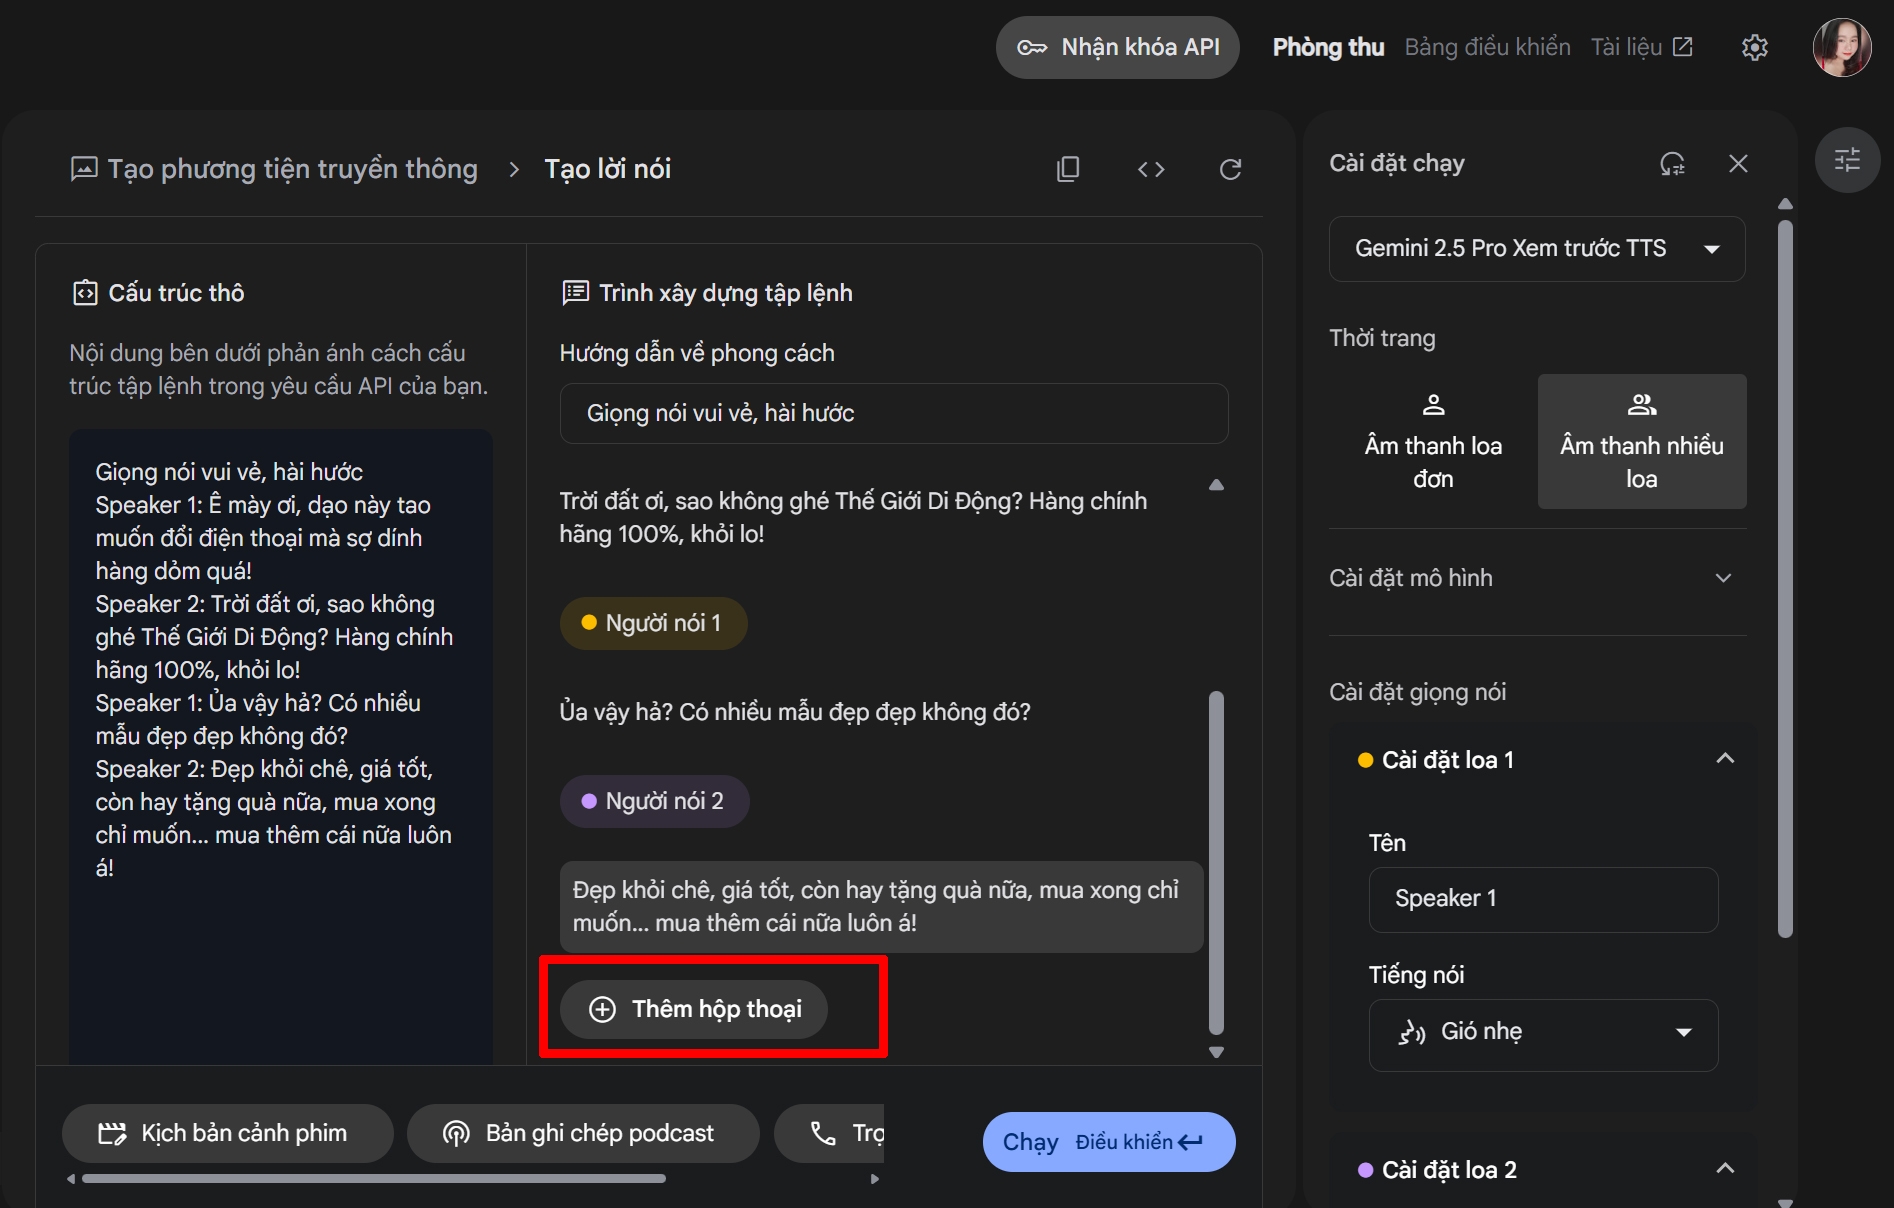The image size is (1894, 1208).
Task: Click the yellow dot of Cài đặt loa 1
Action: [1365, 761]
